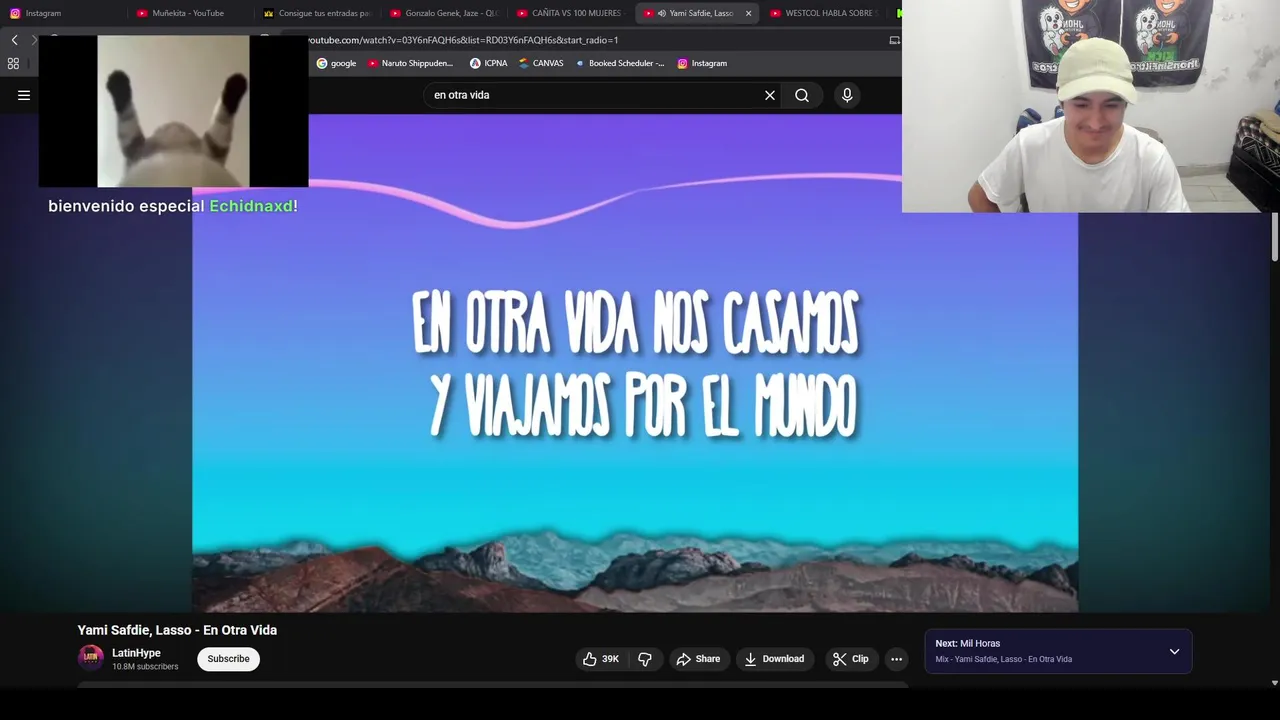Click the cat clip in the stream alert overlay
Screen dimensions: 1280x720
[173, 111]
